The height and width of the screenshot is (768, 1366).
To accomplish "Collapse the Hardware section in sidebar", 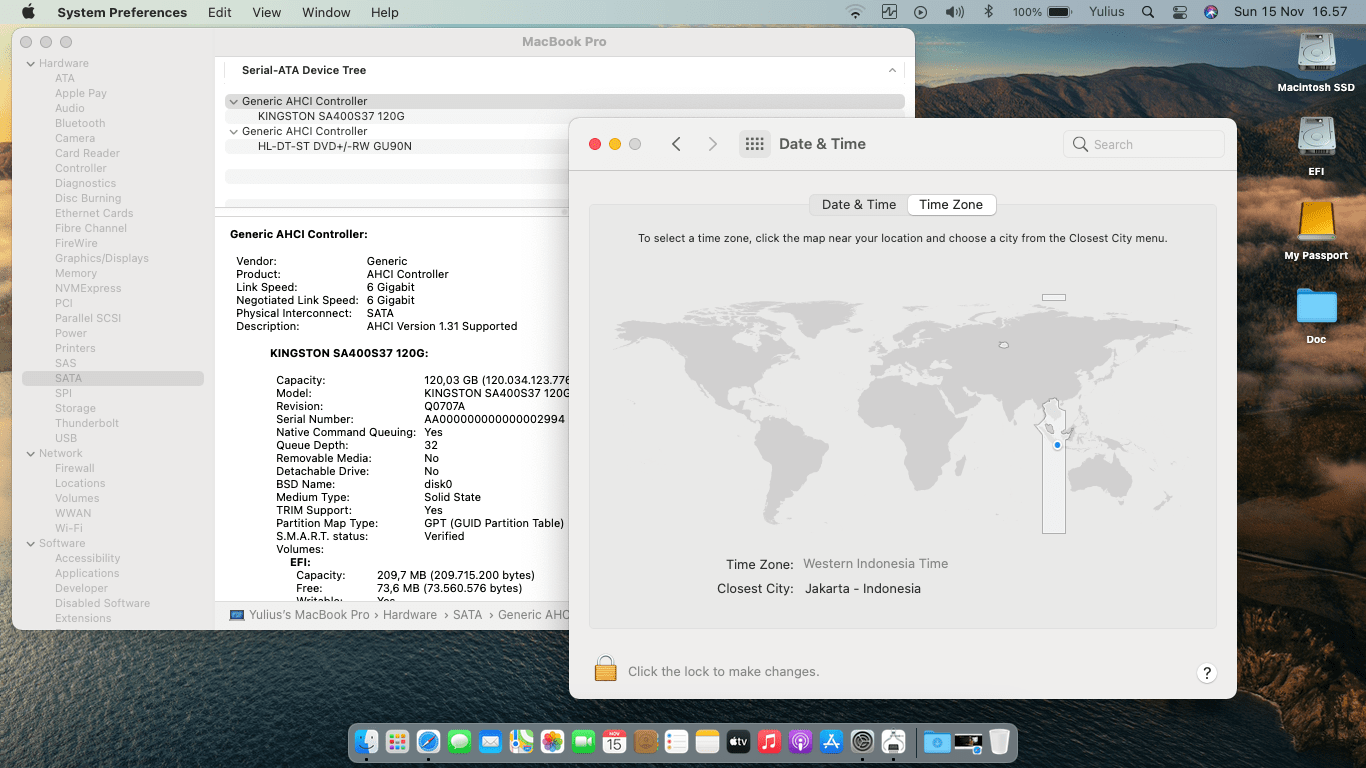I will [30, 64].
